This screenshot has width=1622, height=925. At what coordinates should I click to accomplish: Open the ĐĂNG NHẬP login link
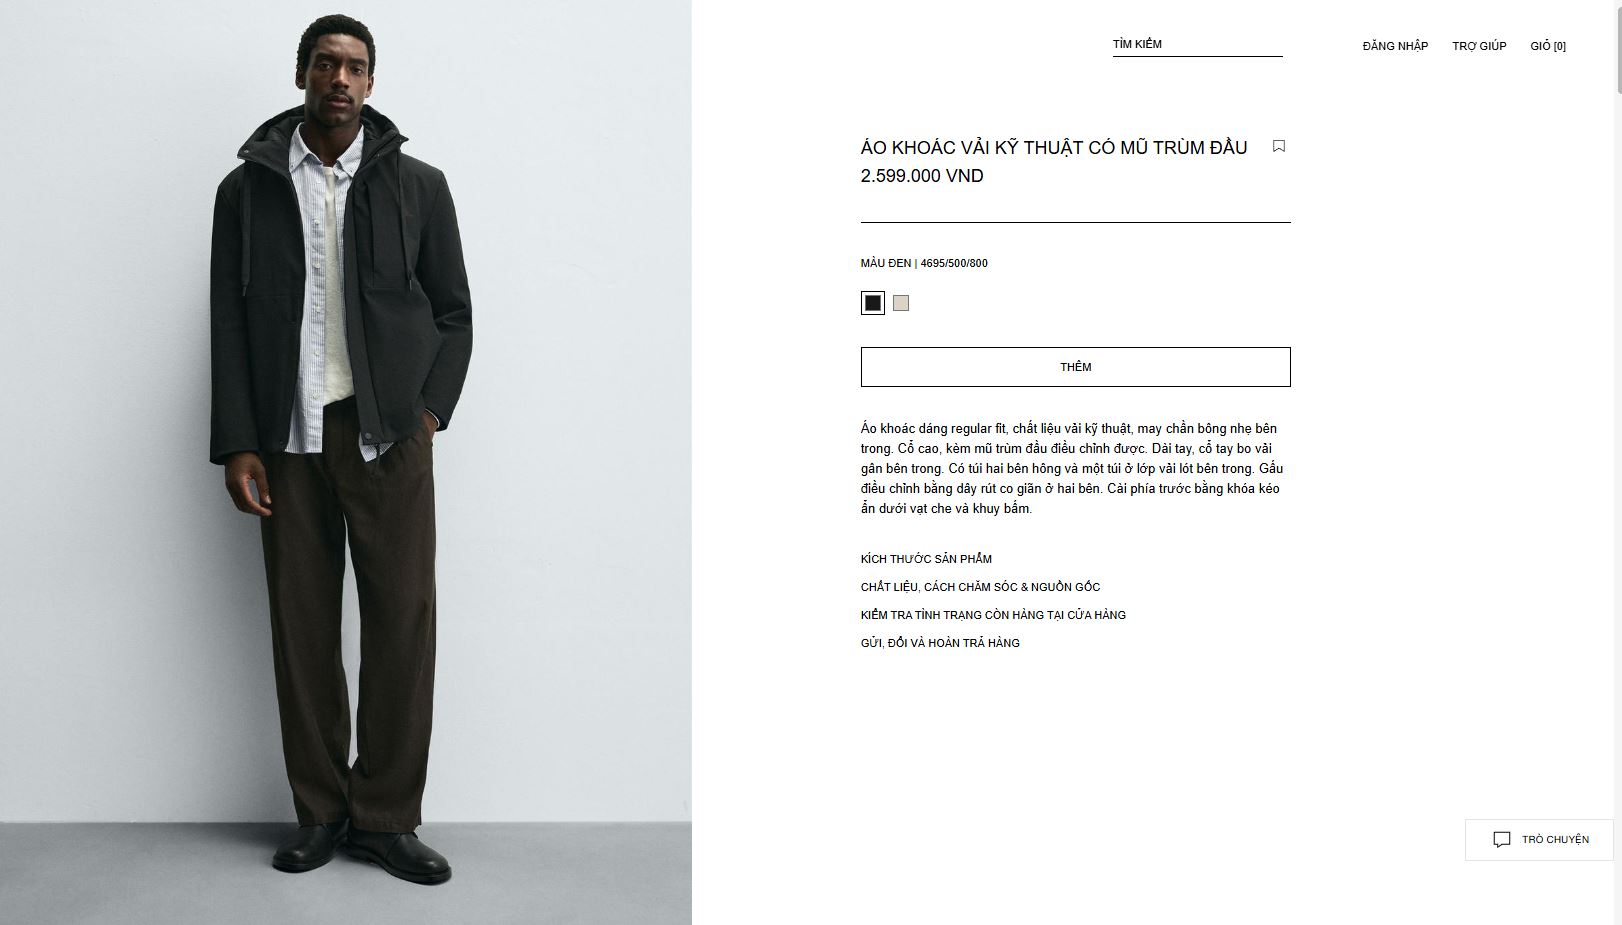coord(1395,46)
